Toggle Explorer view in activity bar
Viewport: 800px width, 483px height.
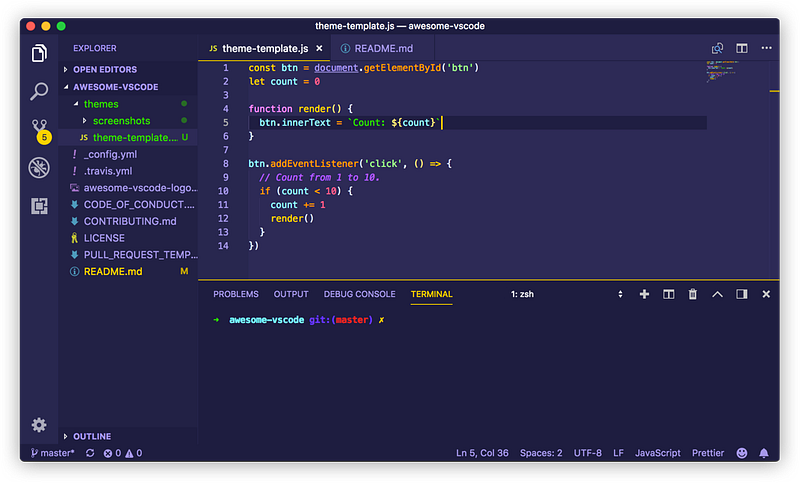tap(39, 53)
